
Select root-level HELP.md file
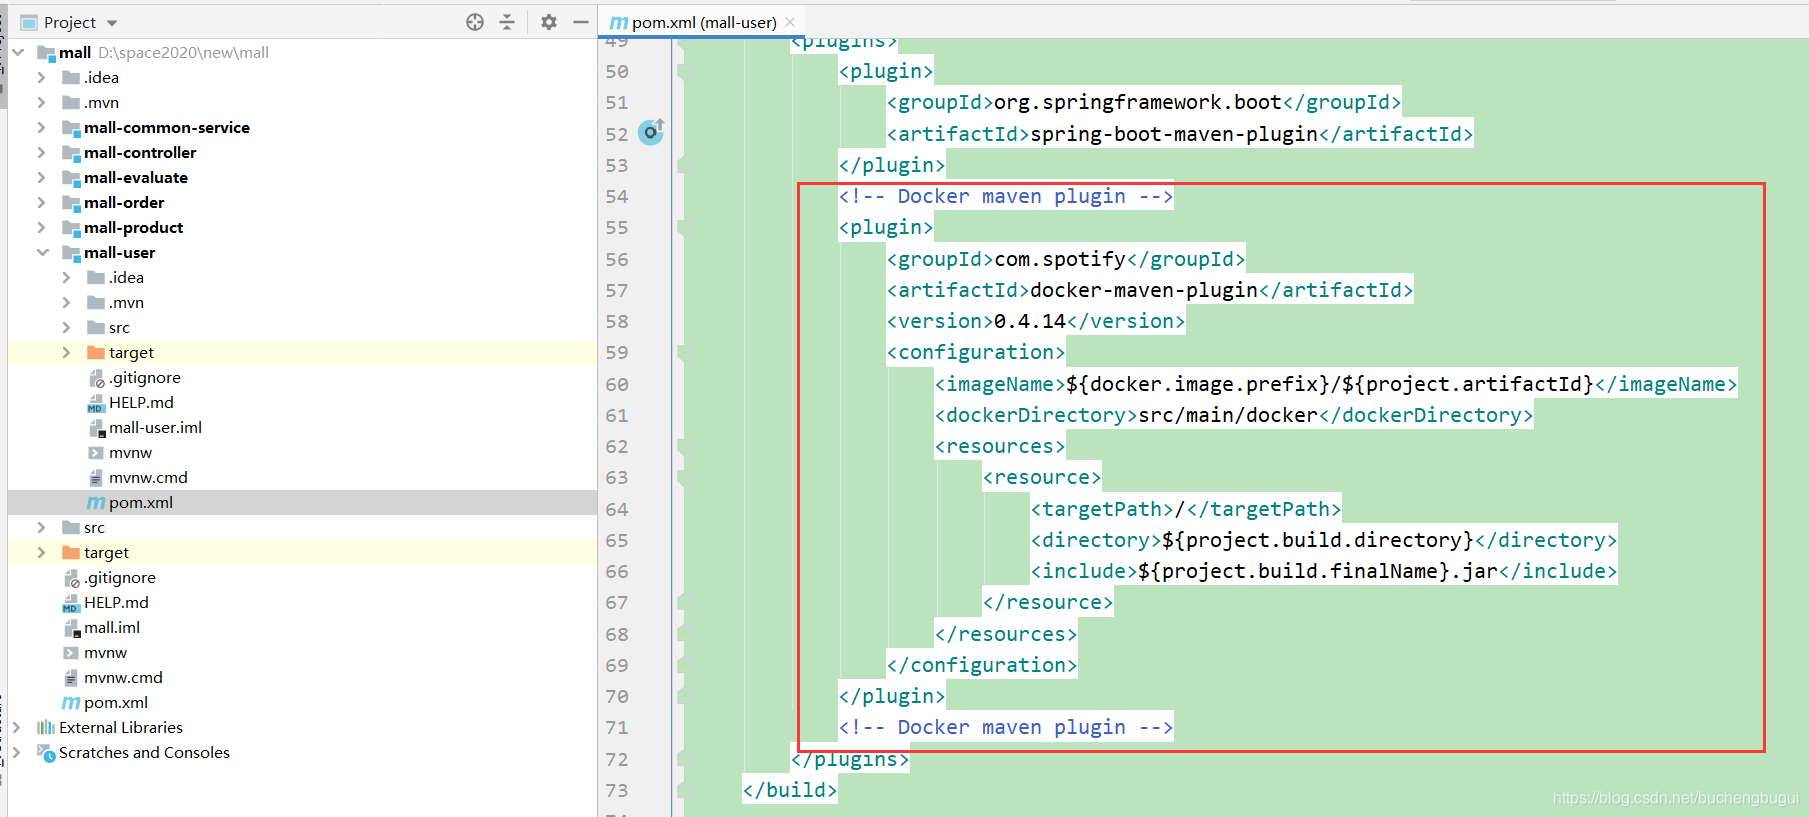pos(116,602)
